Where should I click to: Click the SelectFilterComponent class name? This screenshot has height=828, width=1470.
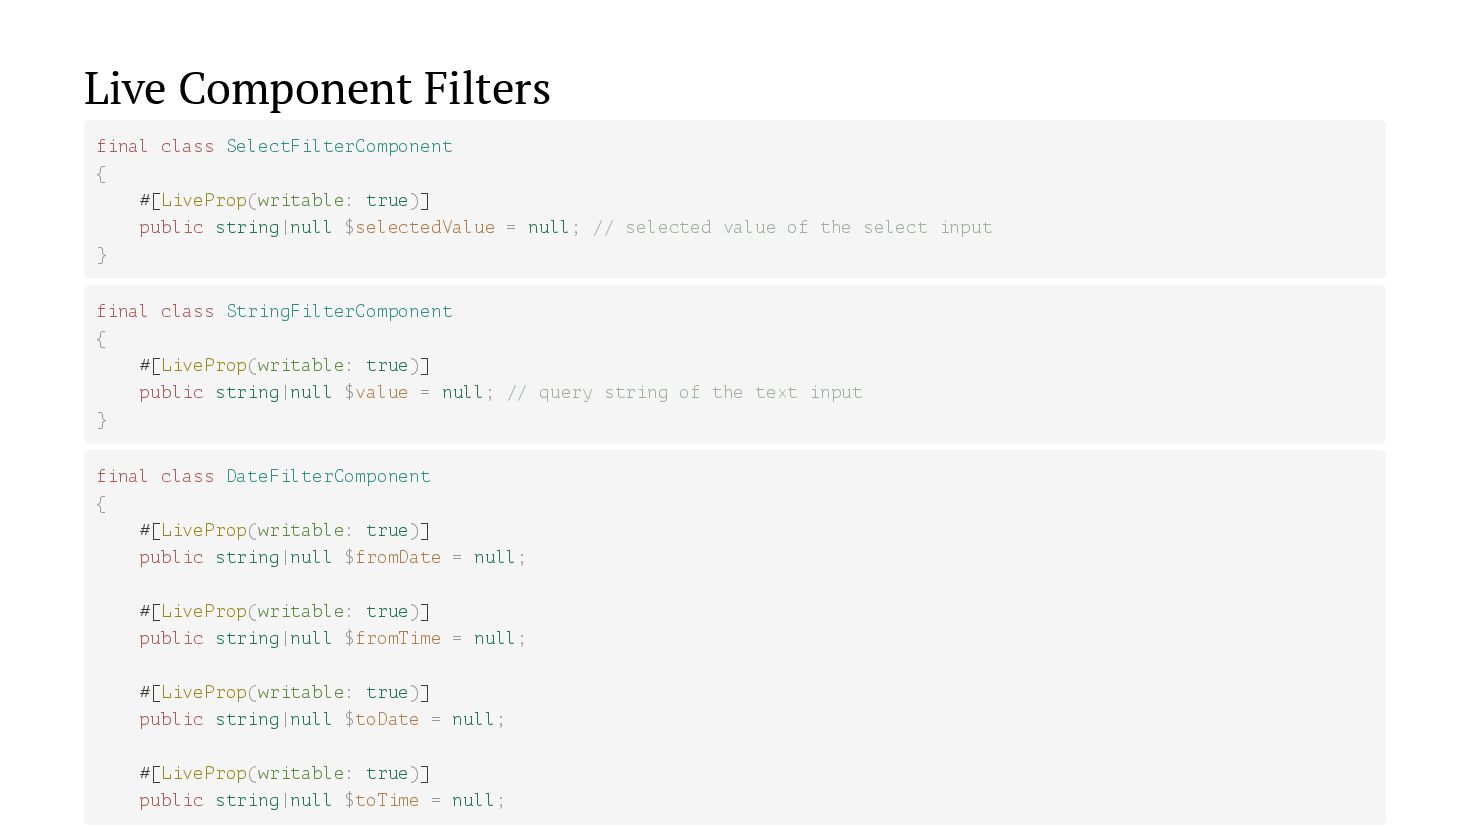(339, 146)
